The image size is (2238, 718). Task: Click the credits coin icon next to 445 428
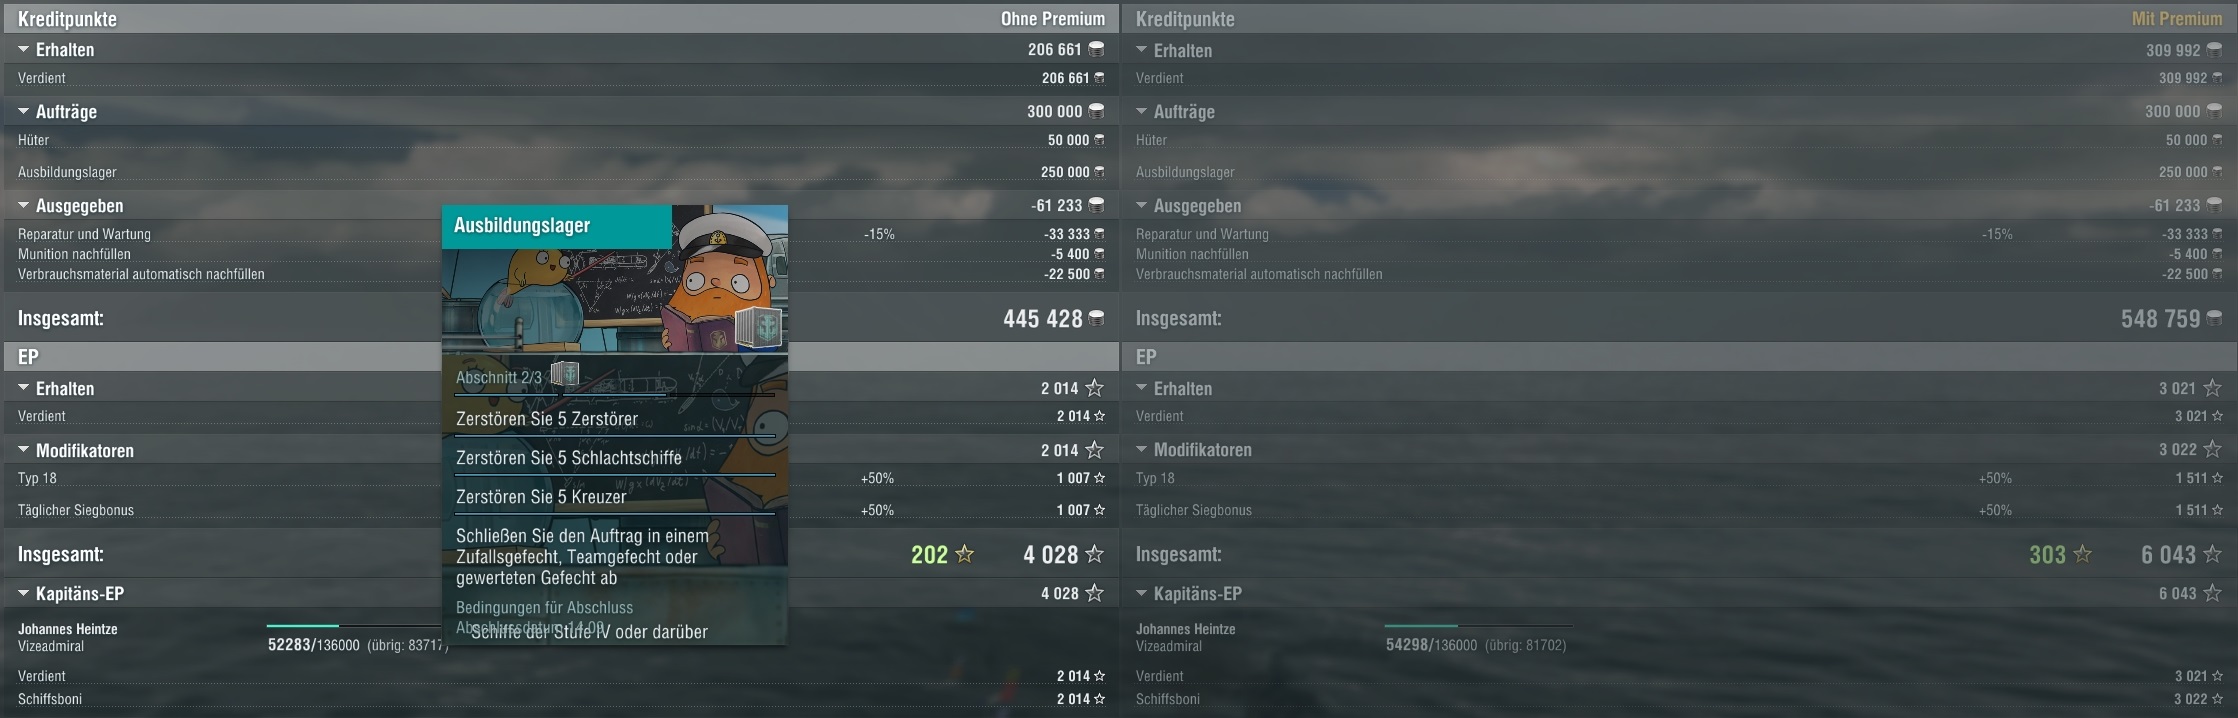(1097, 318)
